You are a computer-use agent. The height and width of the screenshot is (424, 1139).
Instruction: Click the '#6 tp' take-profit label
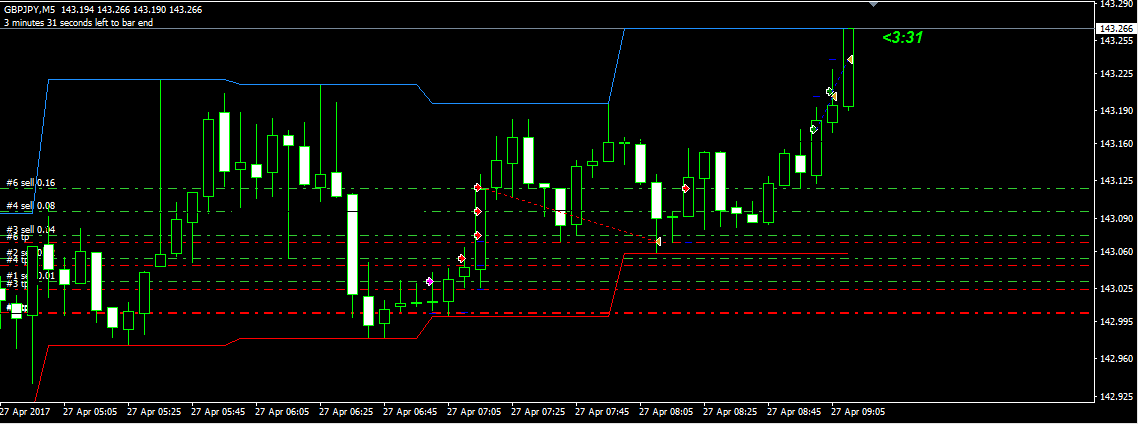18,238
